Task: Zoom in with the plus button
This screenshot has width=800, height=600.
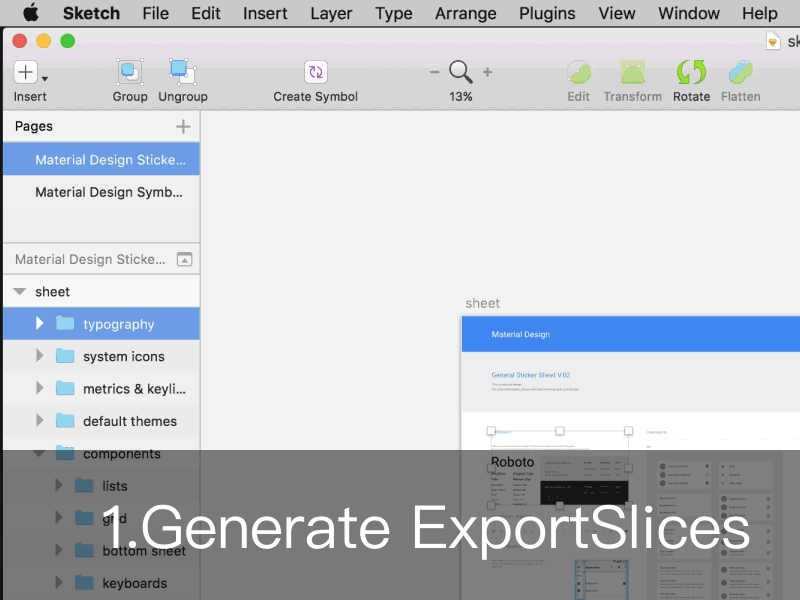Action: tap(487, 72)
